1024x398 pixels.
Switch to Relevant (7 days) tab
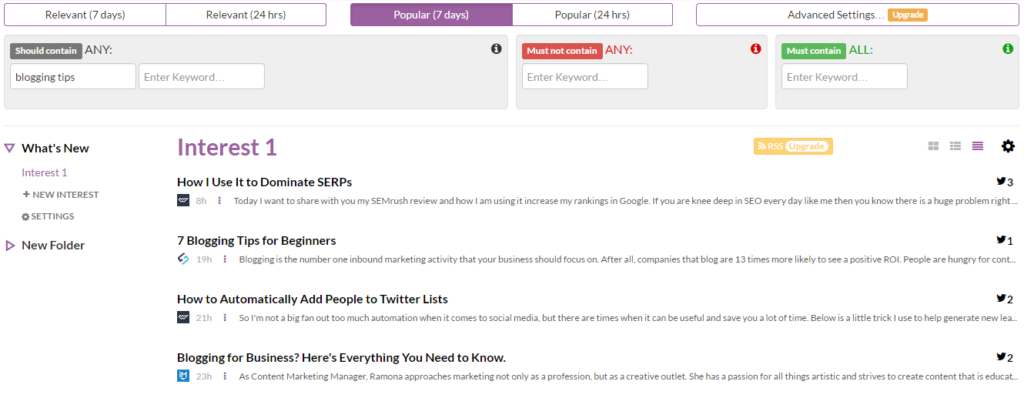pos(85,14)
